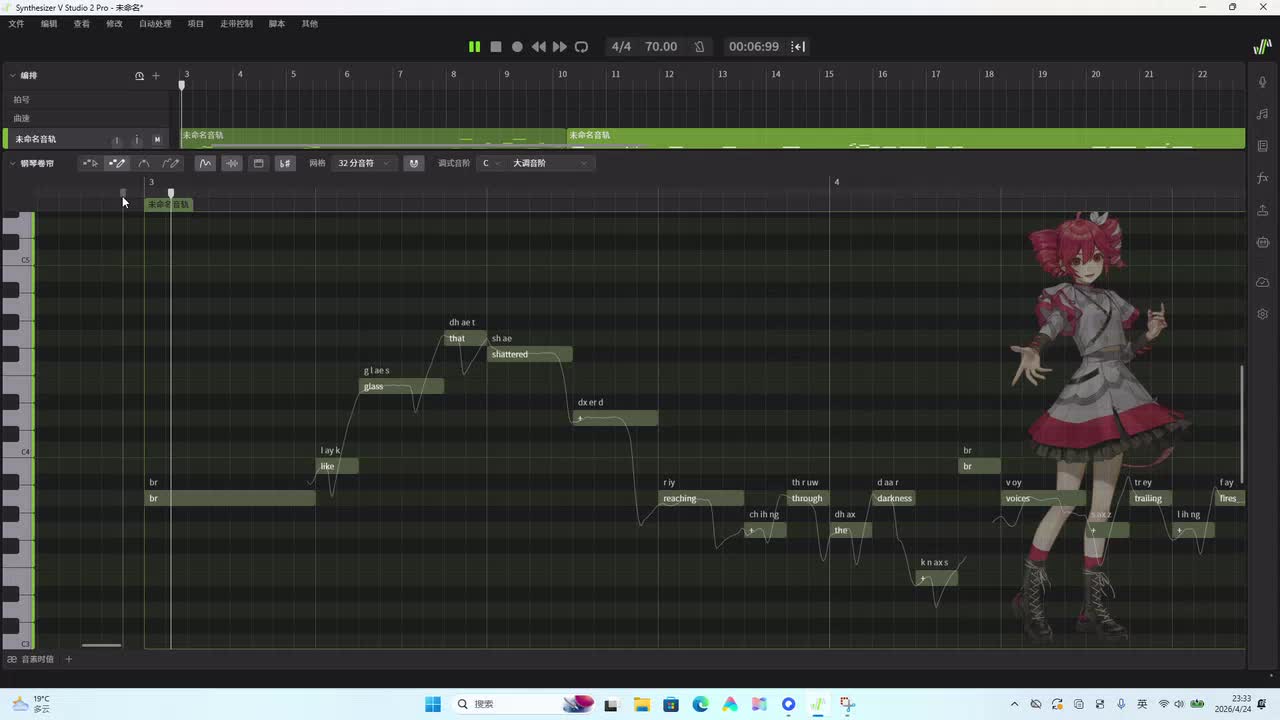
Task: Open the 其他 menu
Action: (310, 24)
